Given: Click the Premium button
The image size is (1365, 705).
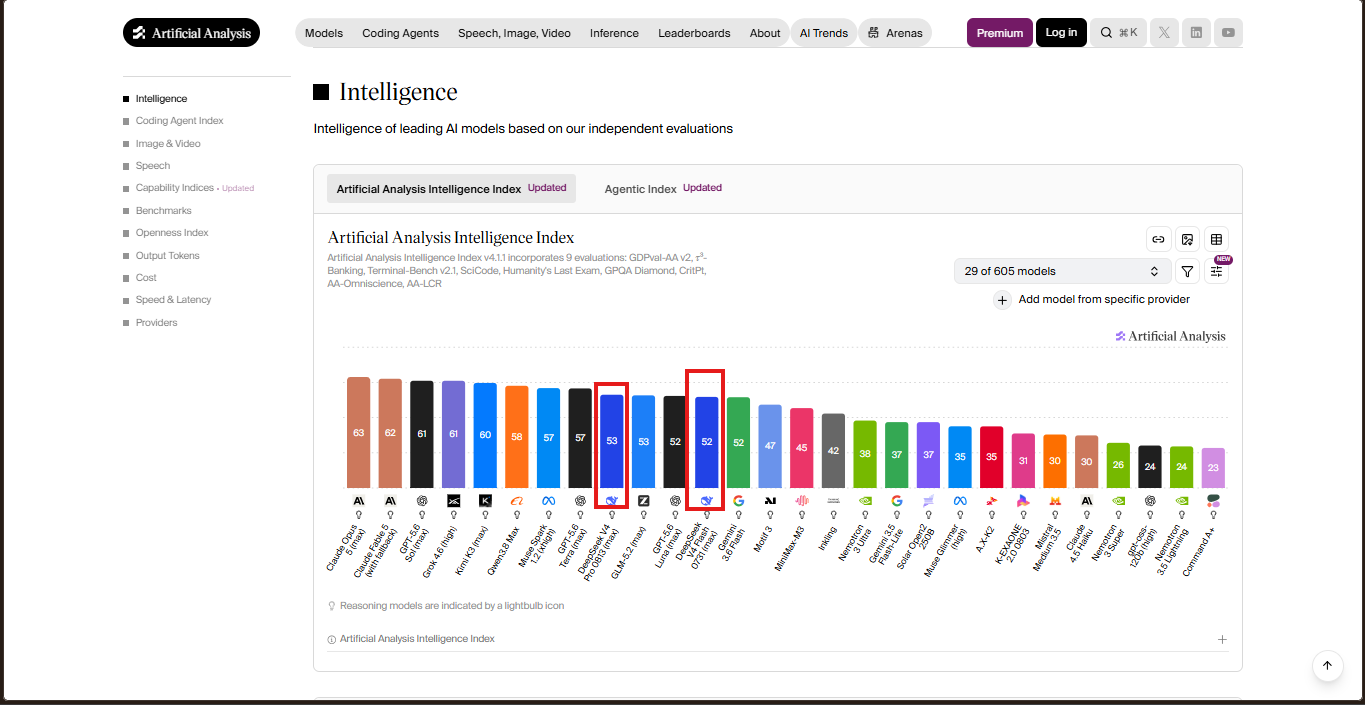Looking at the screenshot, I should click(x=1000, y=33).
